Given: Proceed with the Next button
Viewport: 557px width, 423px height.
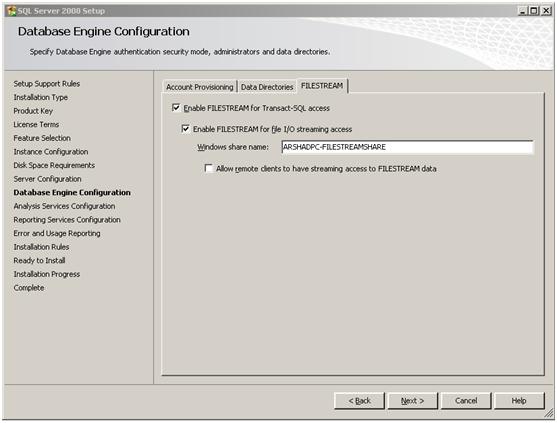Looking at the screenshot, I should coord(412,401).
